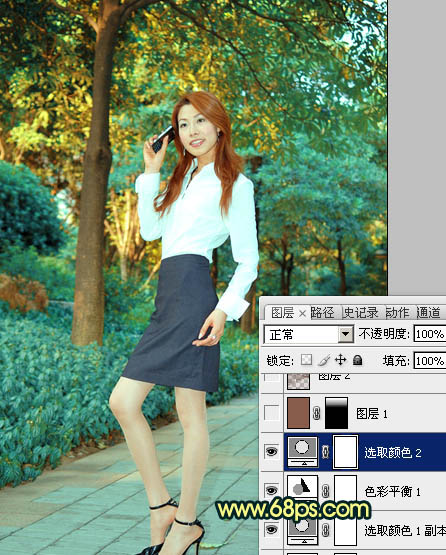Hide the 选取颜色 2 layer

click(271, 452)
